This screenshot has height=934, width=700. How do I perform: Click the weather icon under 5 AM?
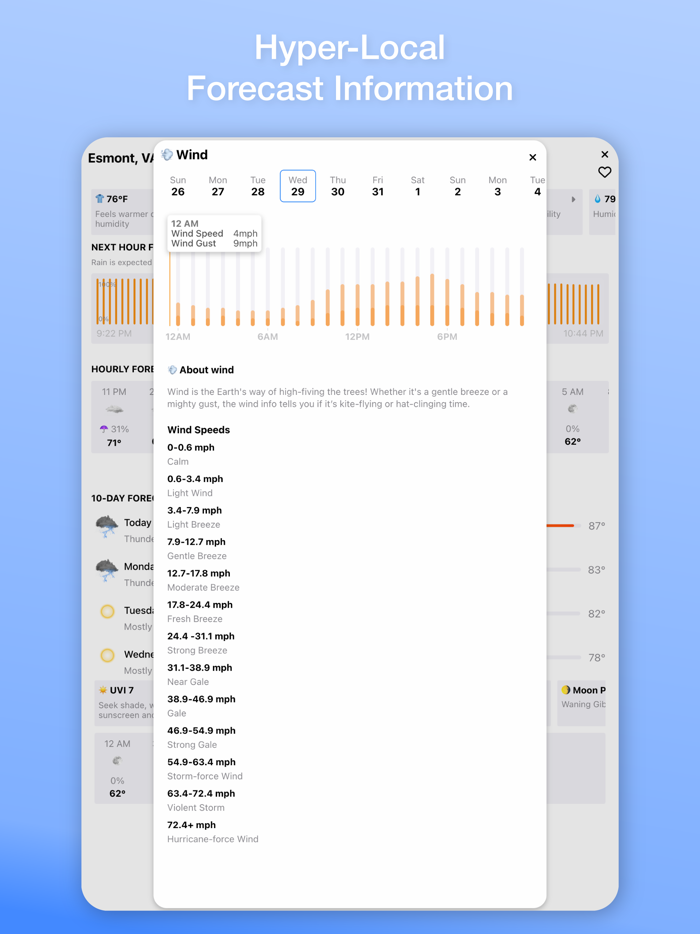573,409
